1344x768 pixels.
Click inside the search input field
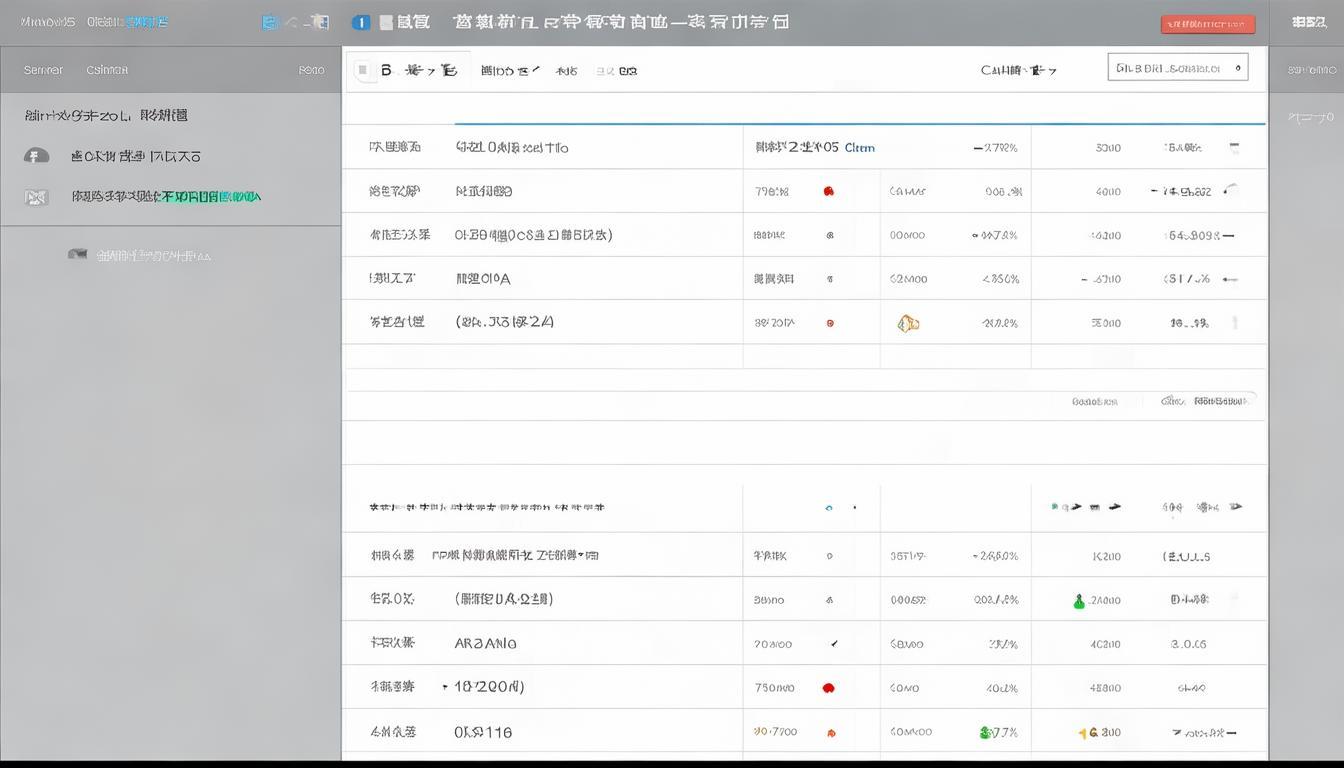(1170, 66)
